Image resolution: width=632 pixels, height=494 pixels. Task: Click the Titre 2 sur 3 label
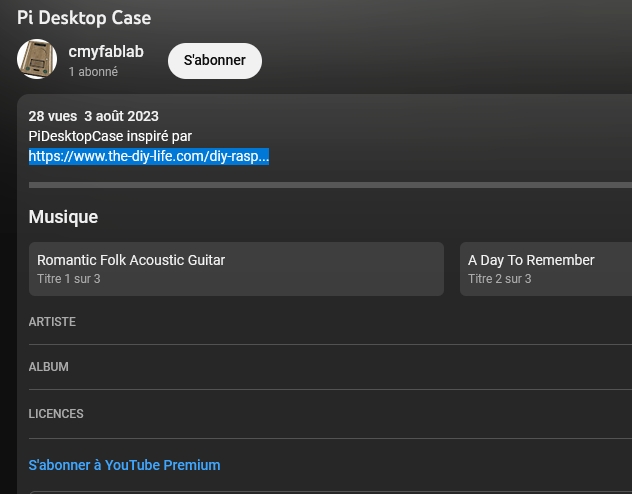point(499,279)
